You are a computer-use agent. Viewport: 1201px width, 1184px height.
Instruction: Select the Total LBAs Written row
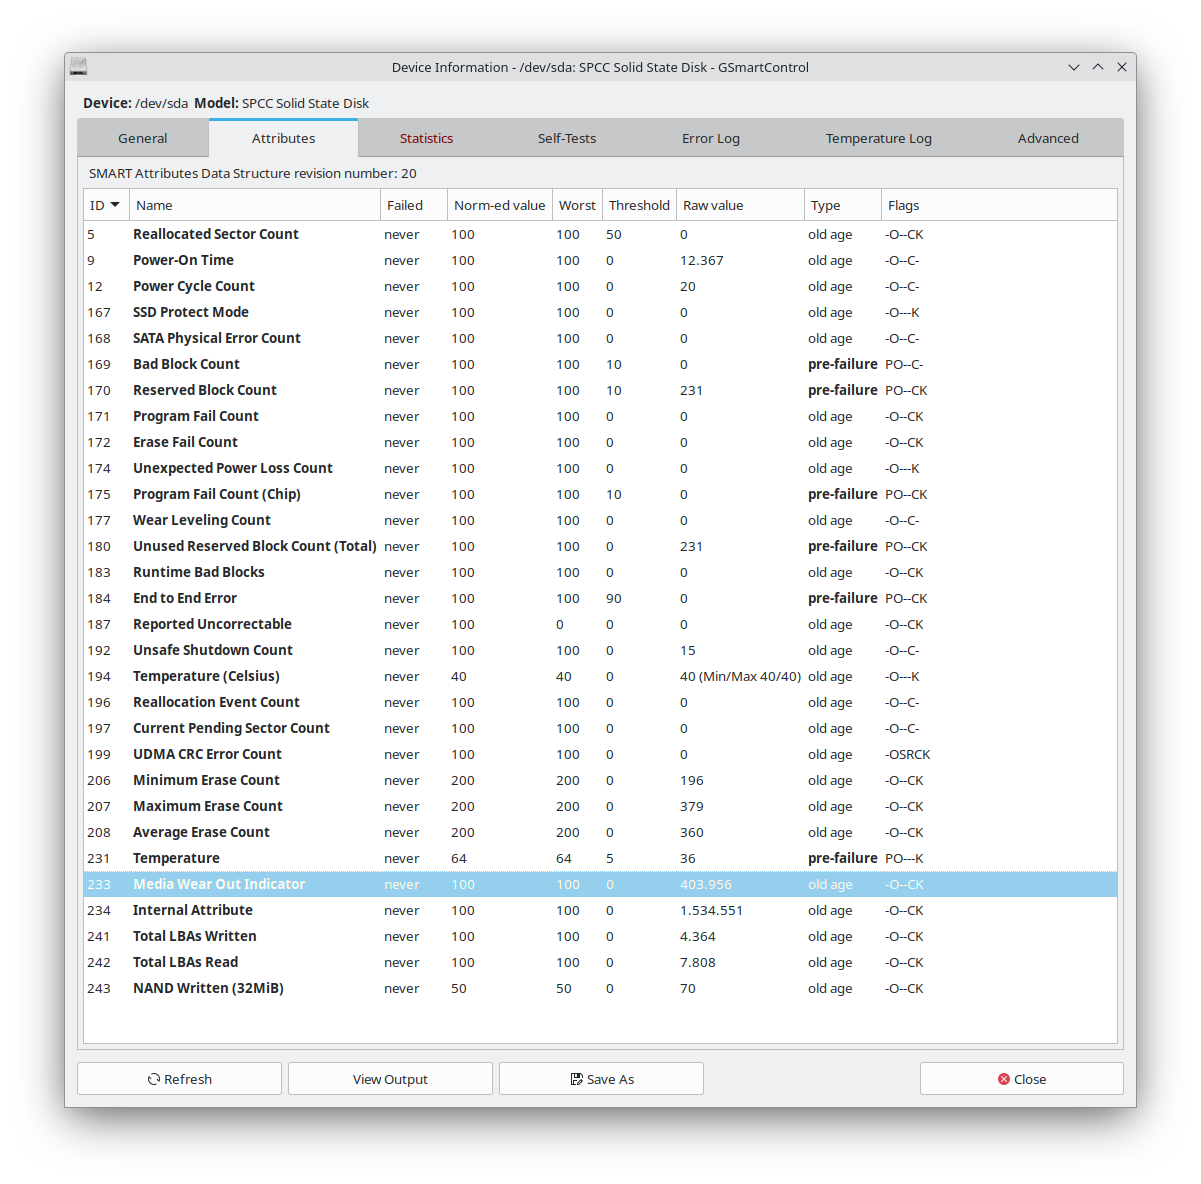(x=600, y=936)
